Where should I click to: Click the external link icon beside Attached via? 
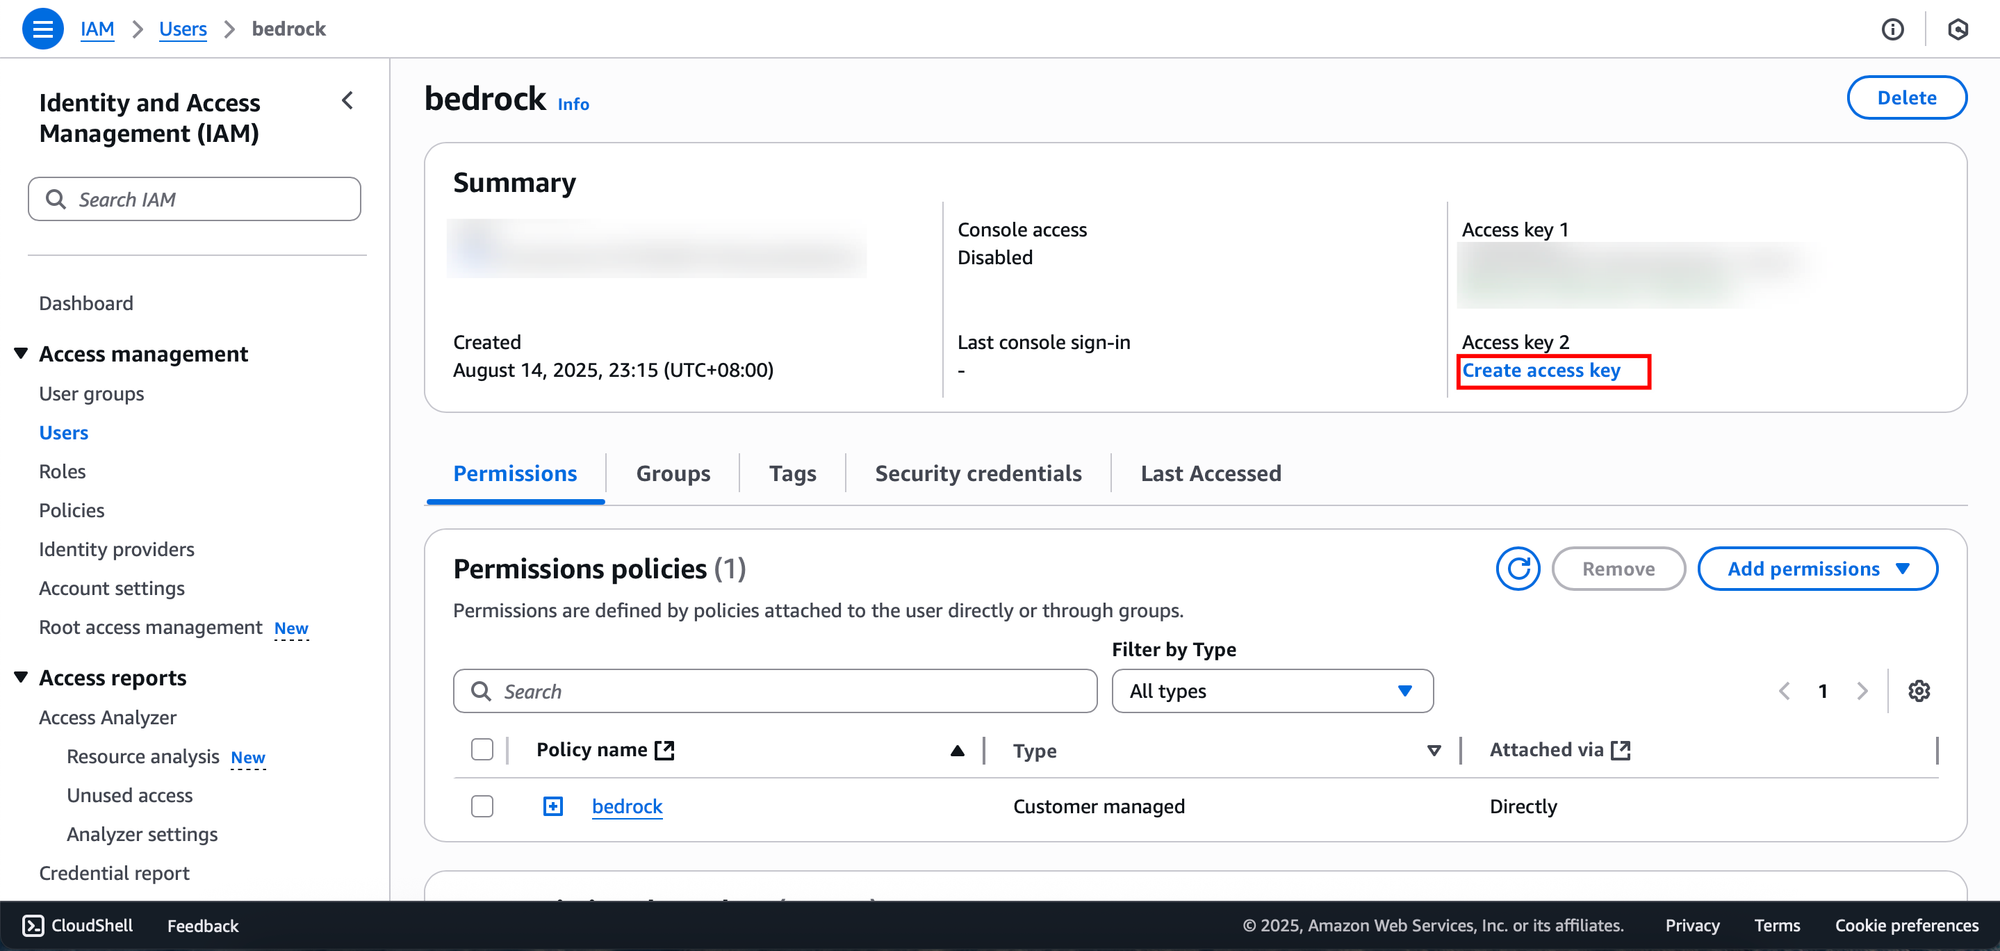point(1621,750)
